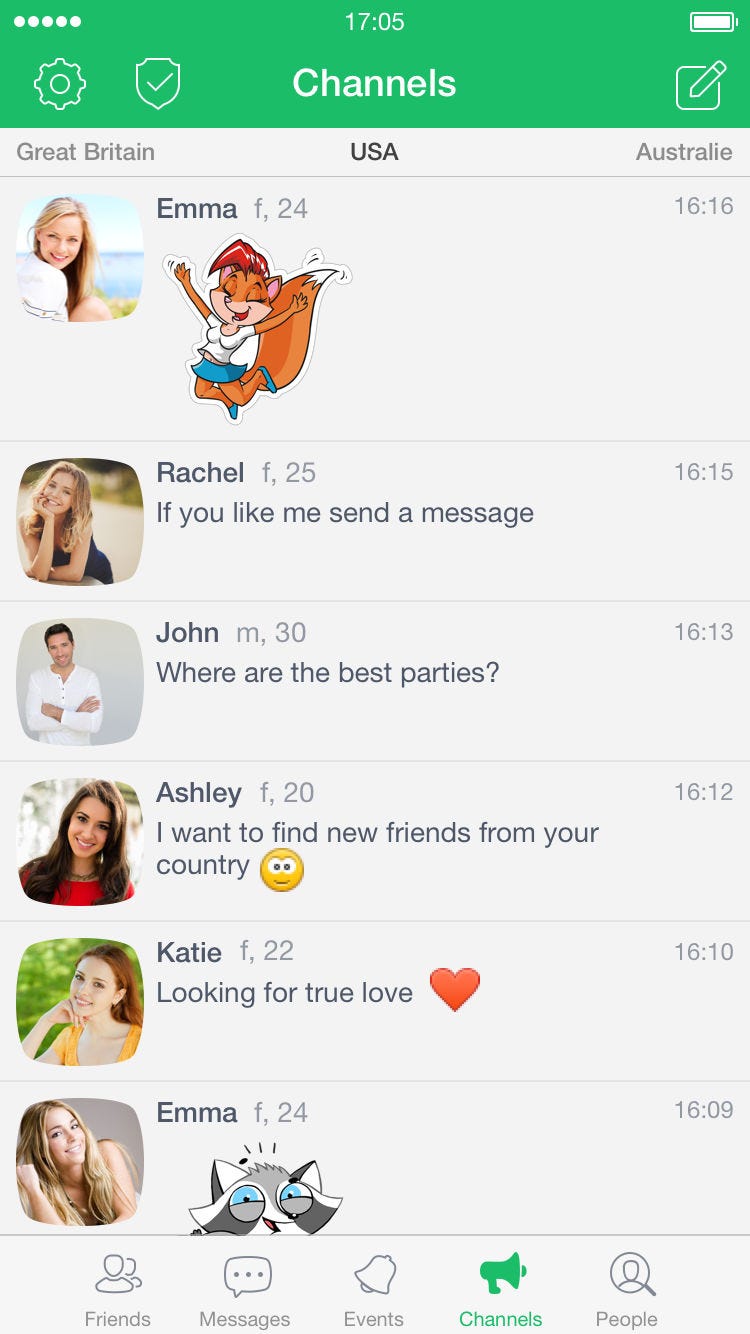Open Rachel's profile photo
750x1334 pixels.
[x=80, y=521]
